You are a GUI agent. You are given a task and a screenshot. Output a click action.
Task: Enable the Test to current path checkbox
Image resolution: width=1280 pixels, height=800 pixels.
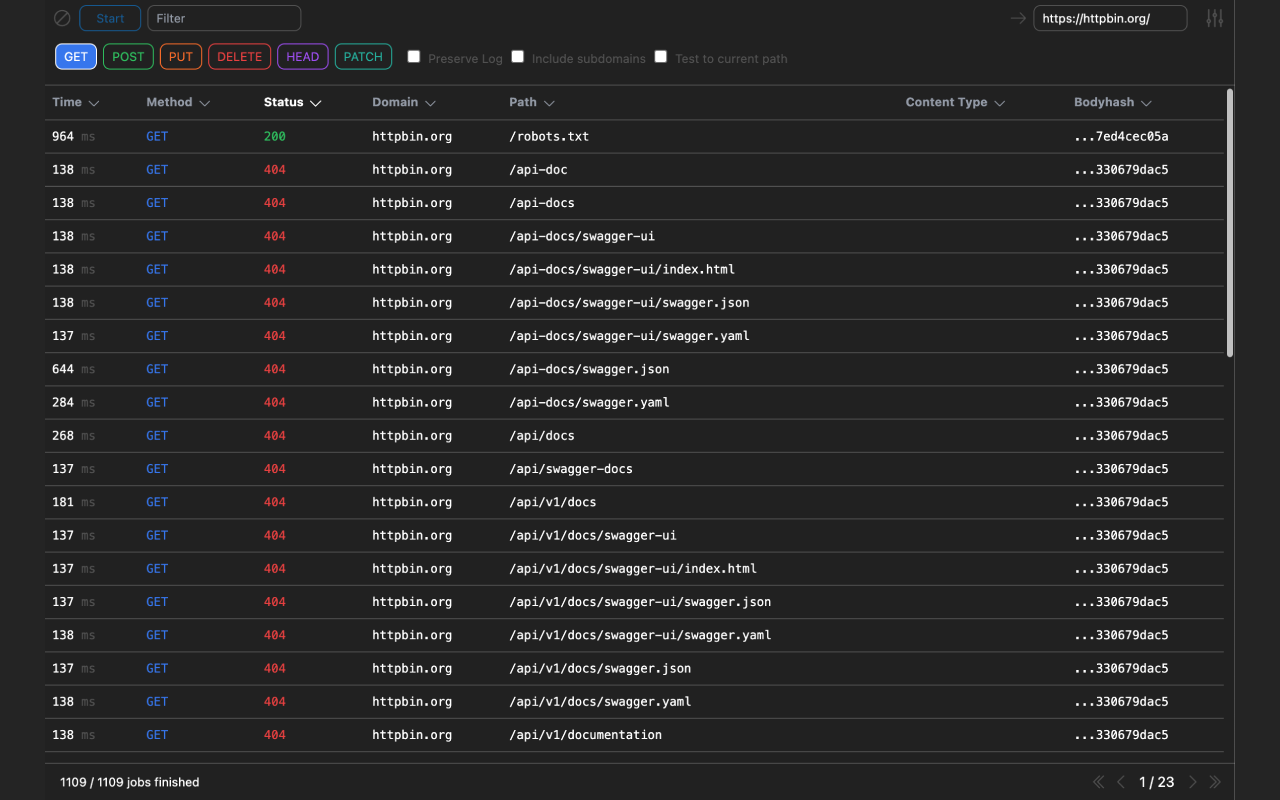[x=661, y=57]
